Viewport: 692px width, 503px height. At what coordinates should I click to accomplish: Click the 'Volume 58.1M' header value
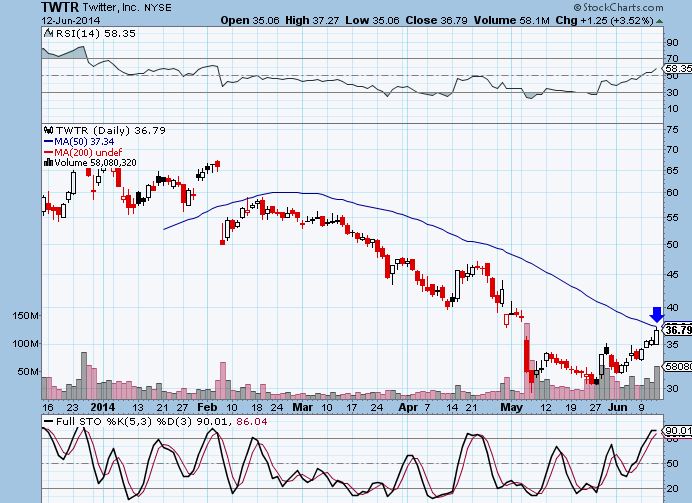tap(511, 20)
